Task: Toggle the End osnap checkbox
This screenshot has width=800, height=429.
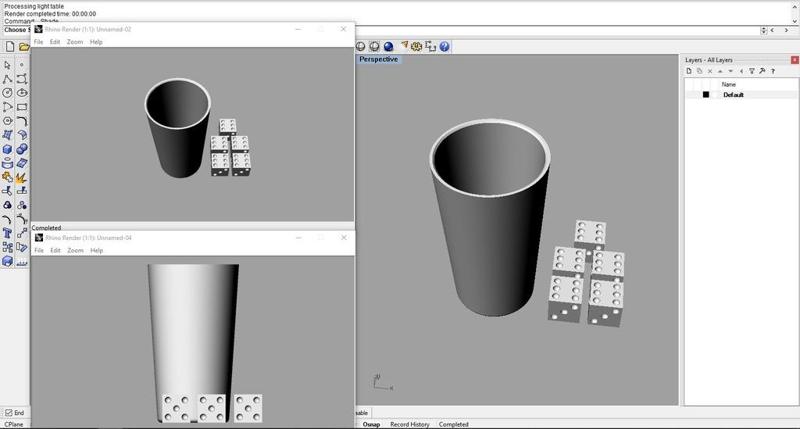Action: [x=9, y=412]
